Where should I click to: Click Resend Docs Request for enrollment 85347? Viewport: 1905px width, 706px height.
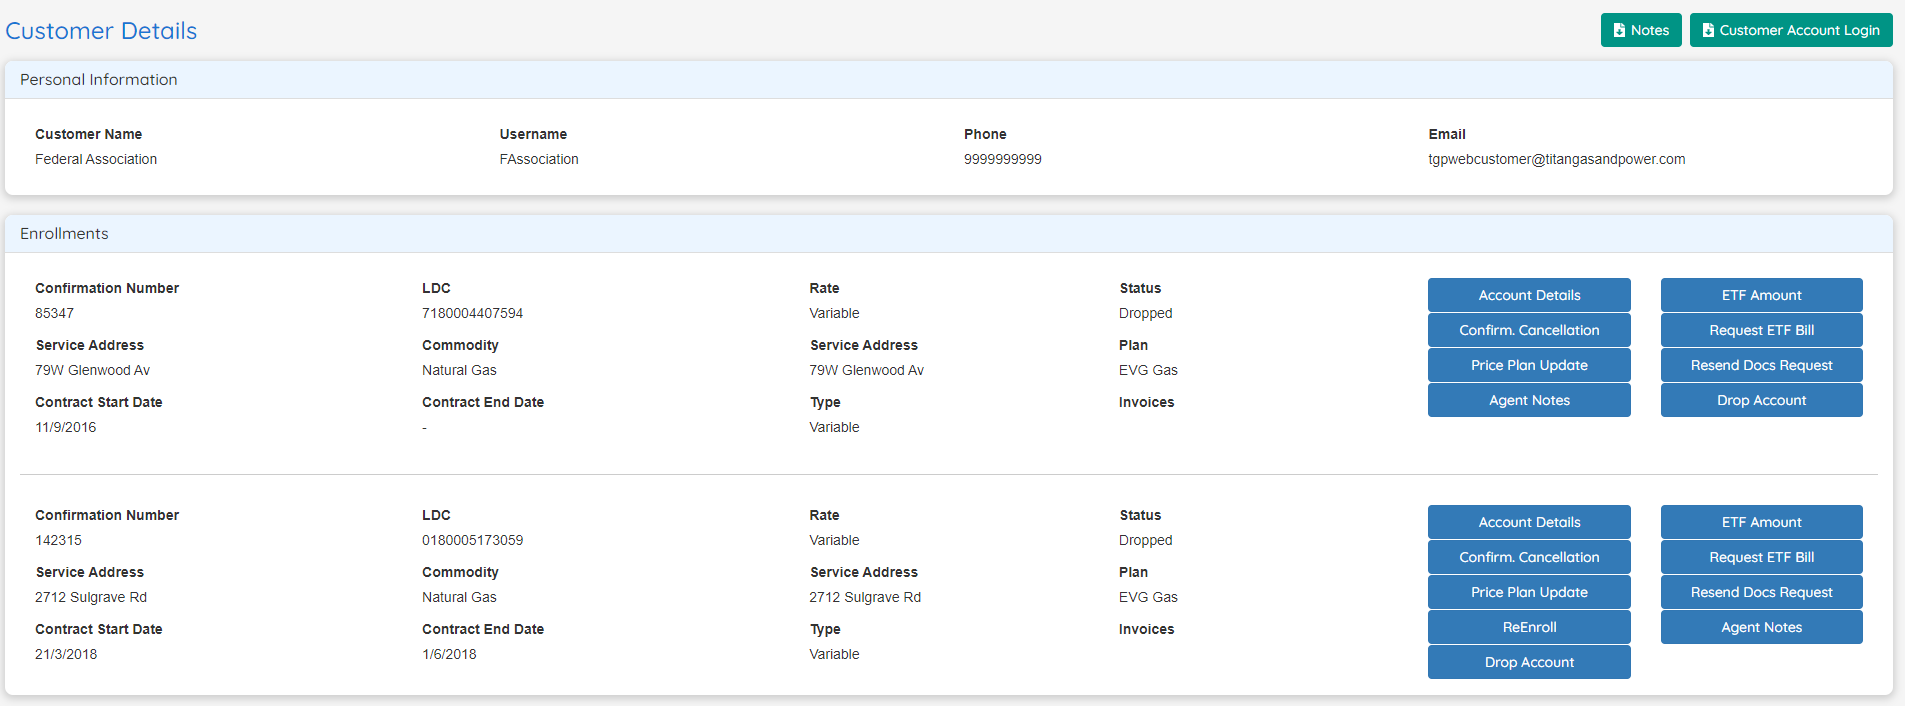pos(1761,365)
